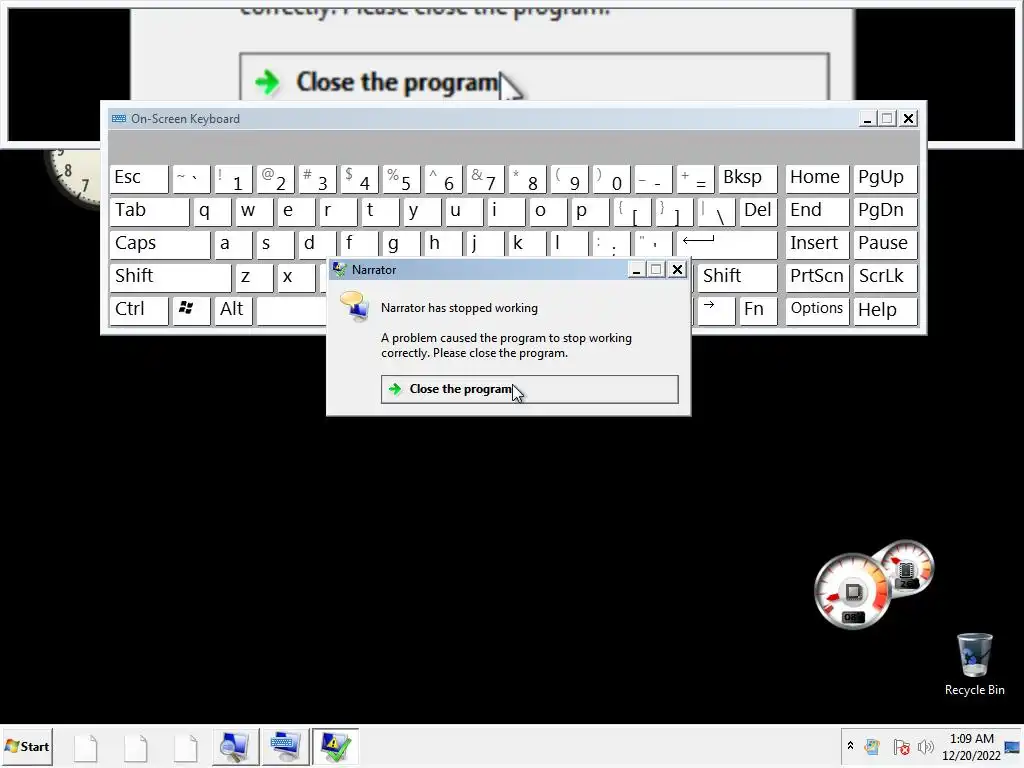
Task: Click the Narrator dialog title icon
Action: pos(339,269)
